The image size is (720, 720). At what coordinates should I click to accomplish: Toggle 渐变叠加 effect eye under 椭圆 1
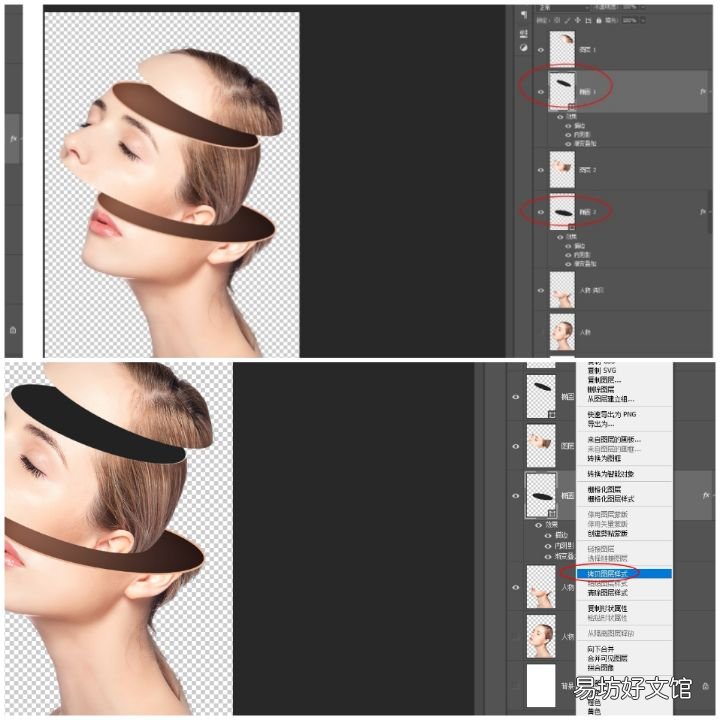click(568, 144)
